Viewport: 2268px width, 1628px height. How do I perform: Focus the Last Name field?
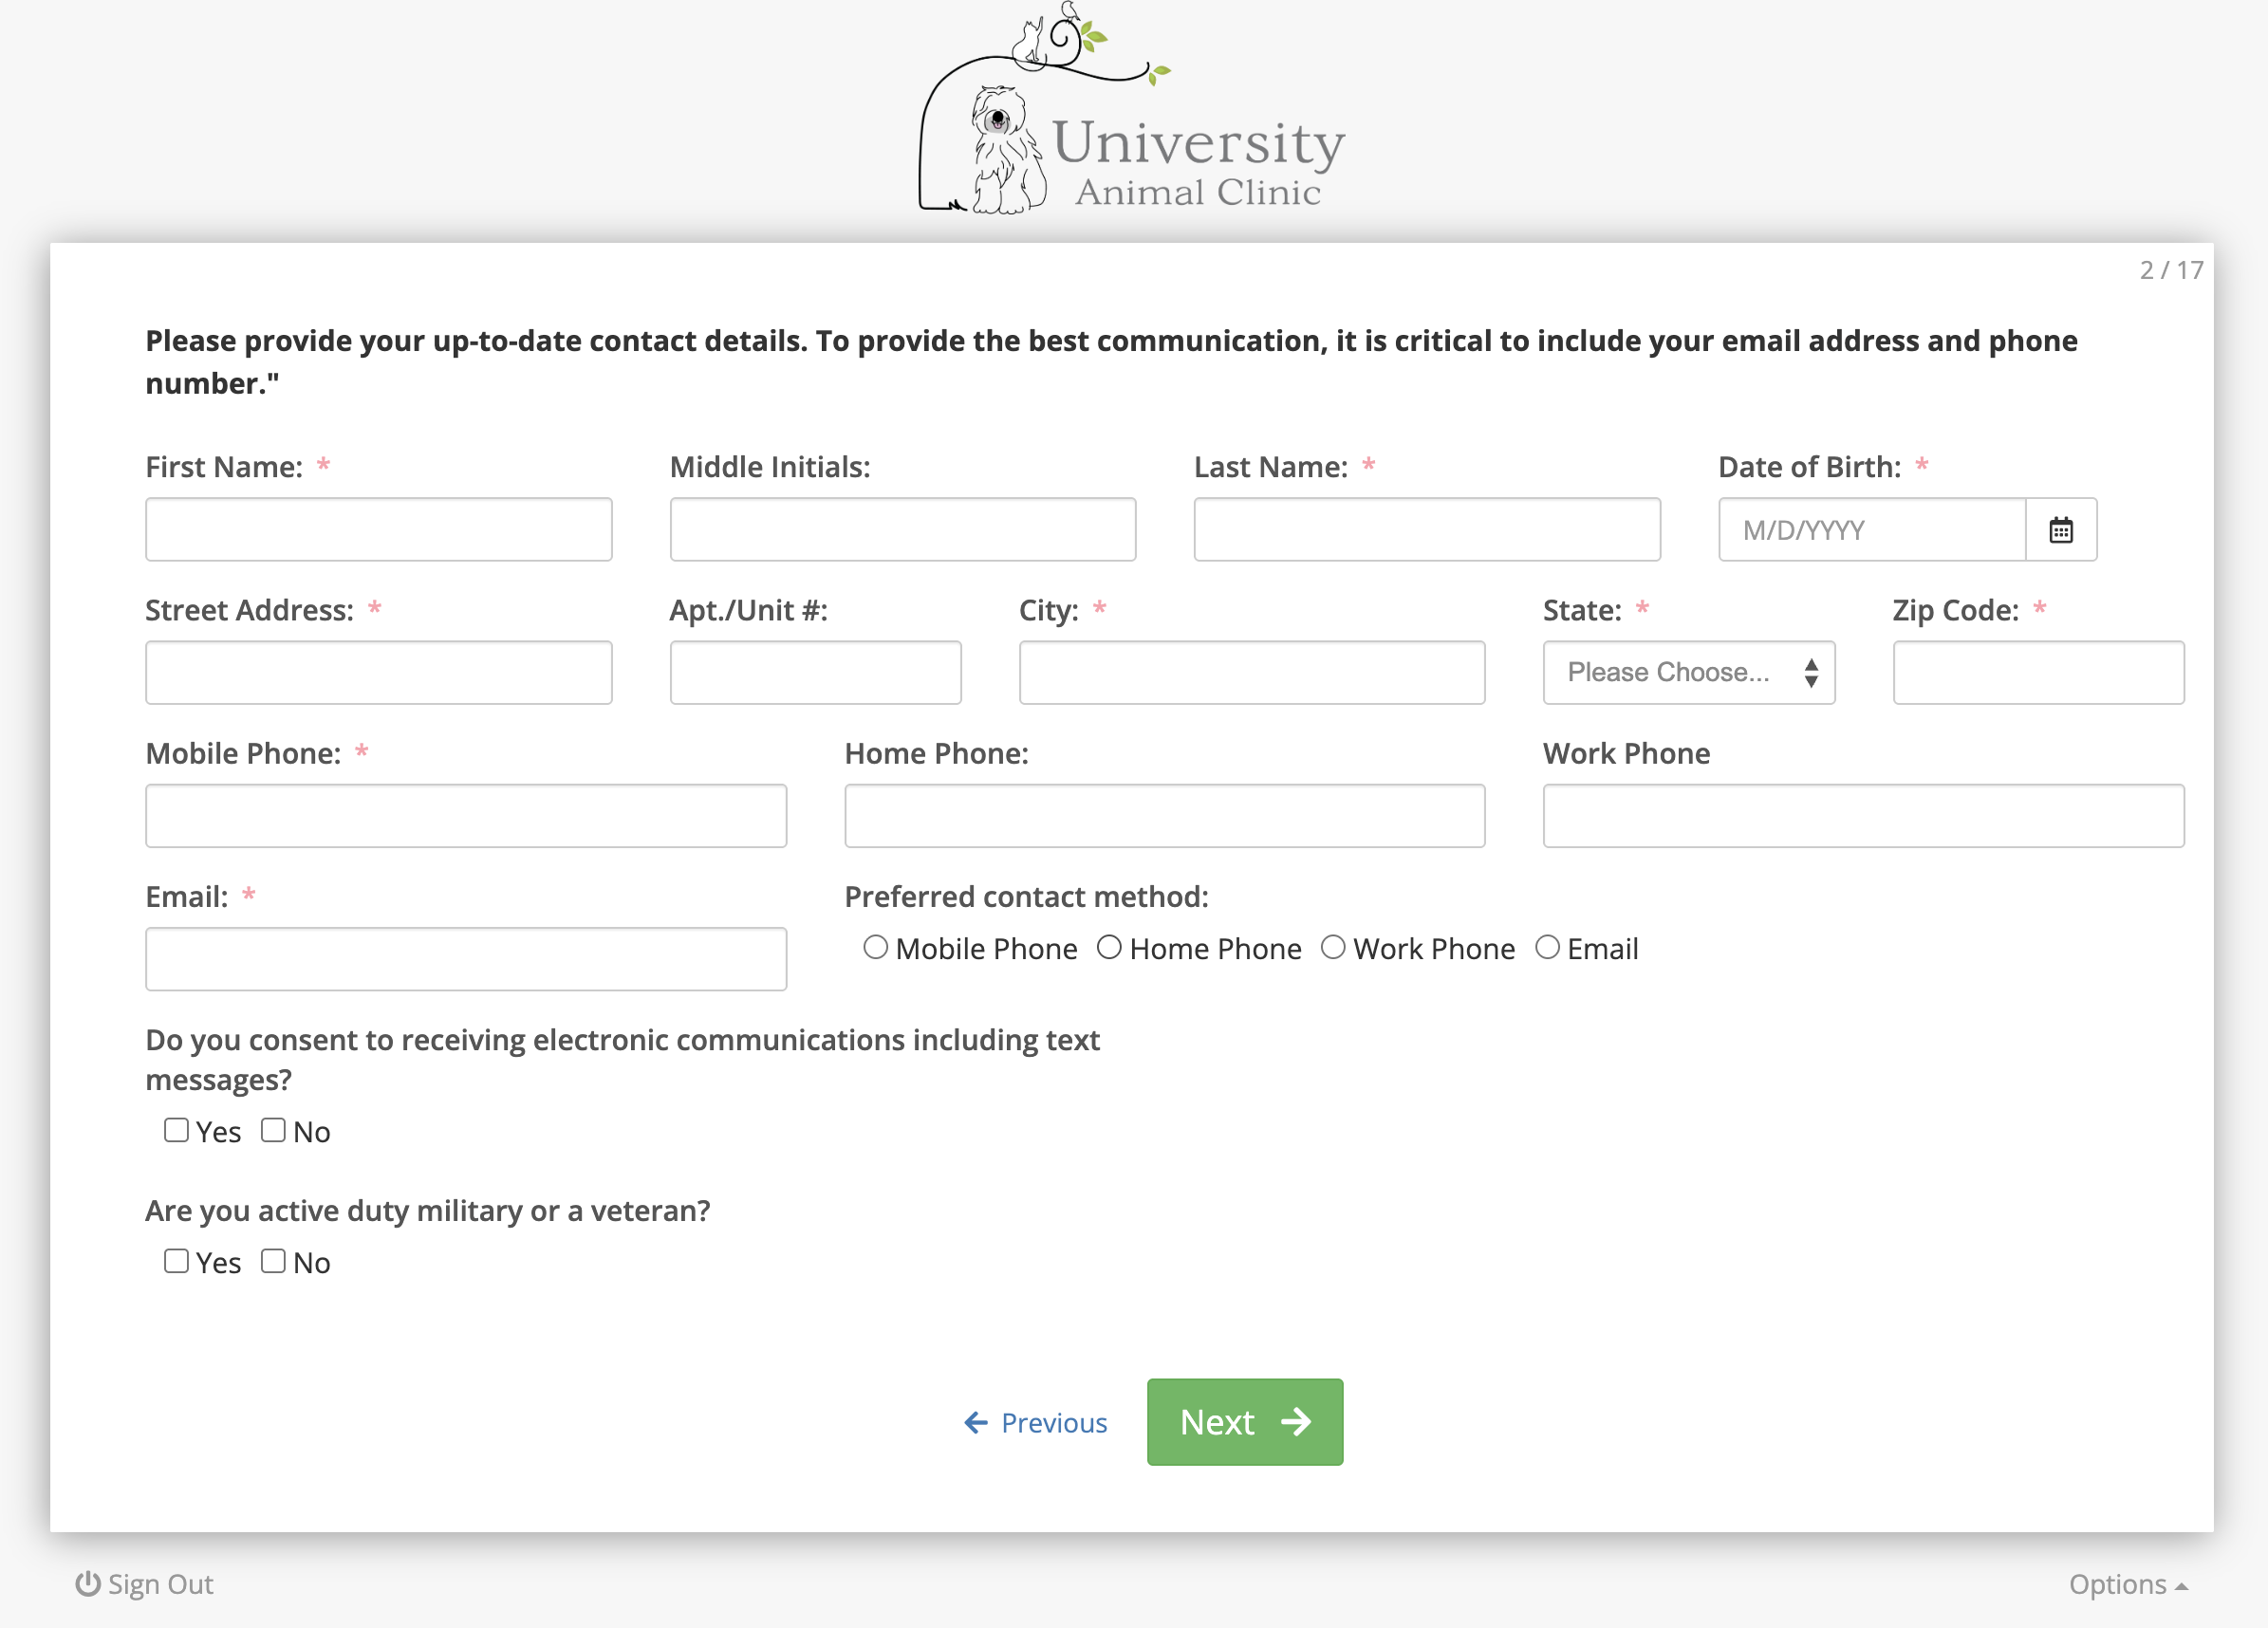pos(1427,530)
